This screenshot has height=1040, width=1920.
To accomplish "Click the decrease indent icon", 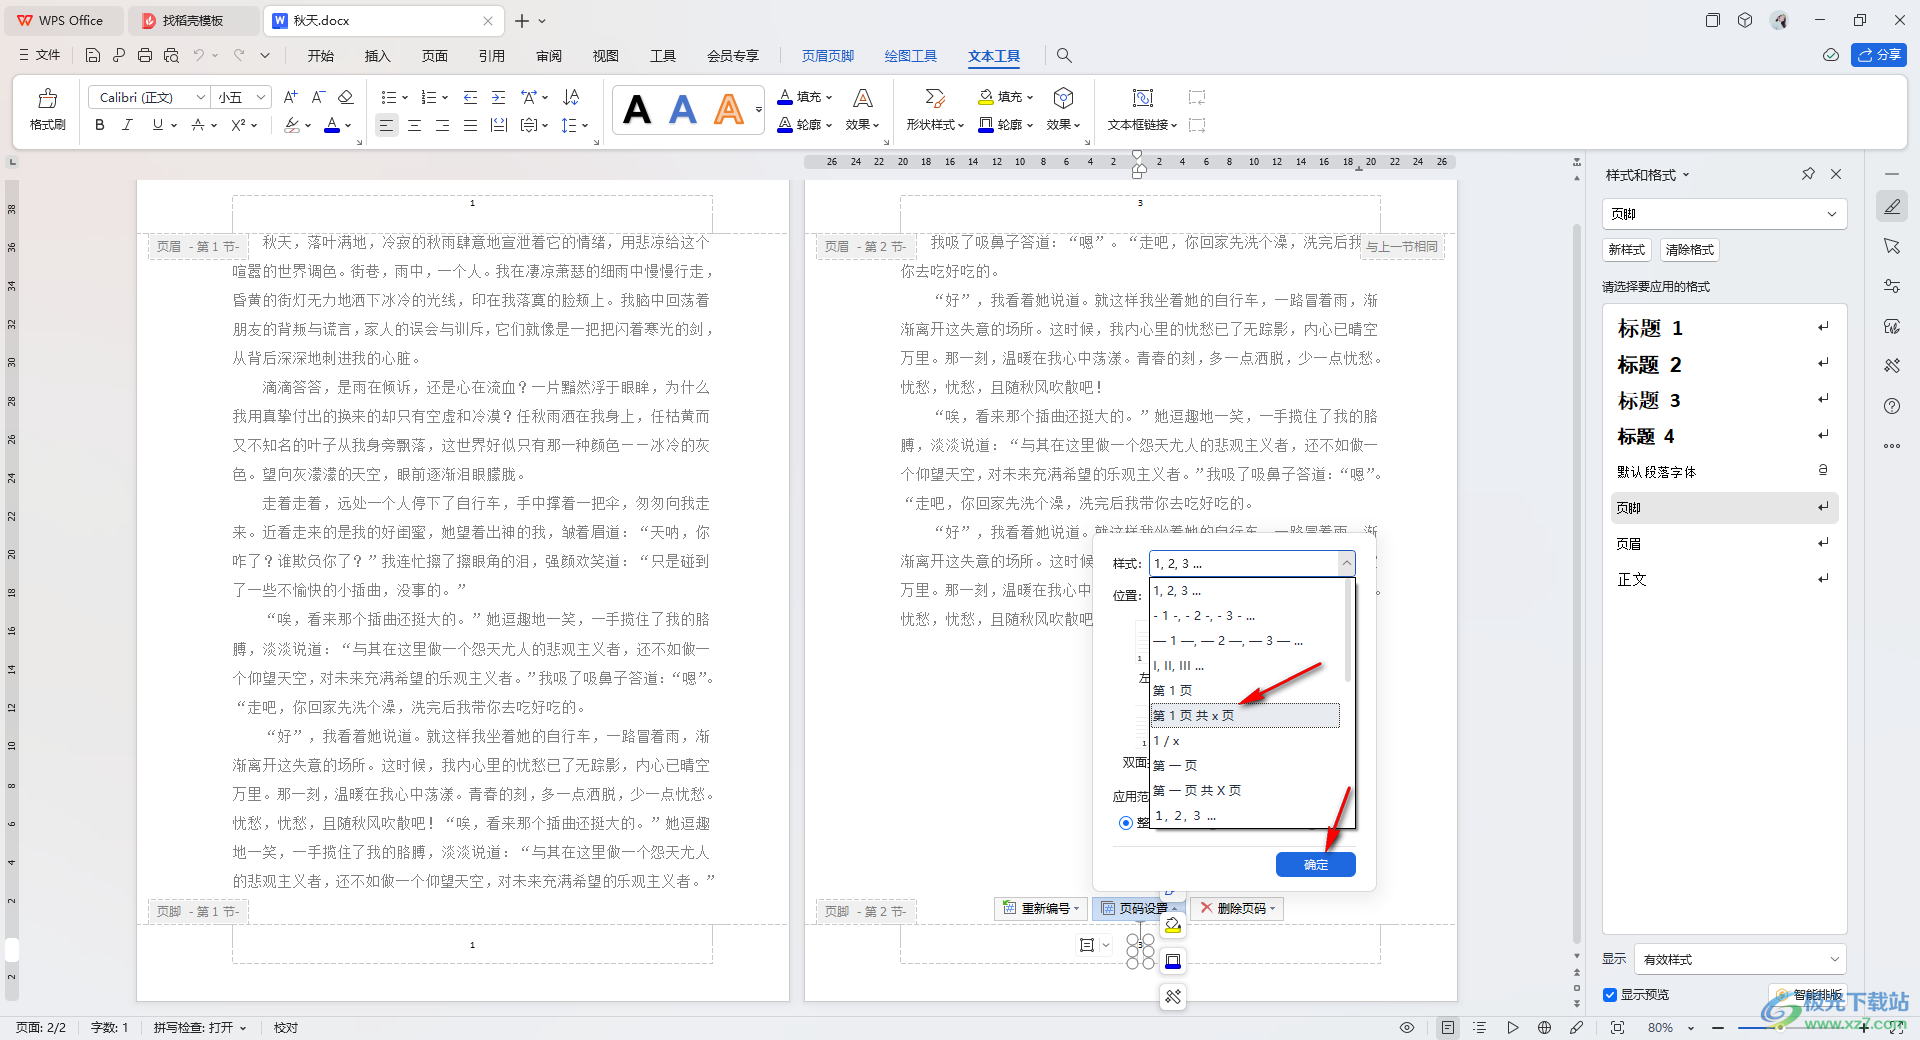I will [470, 97].
